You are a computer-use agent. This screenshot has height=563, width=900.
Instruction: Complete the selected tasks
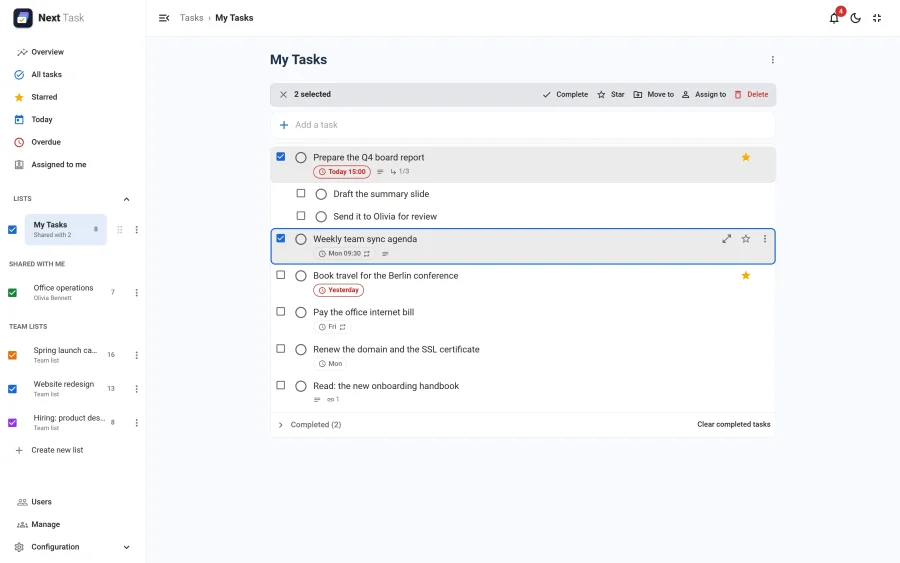(565, 94)
